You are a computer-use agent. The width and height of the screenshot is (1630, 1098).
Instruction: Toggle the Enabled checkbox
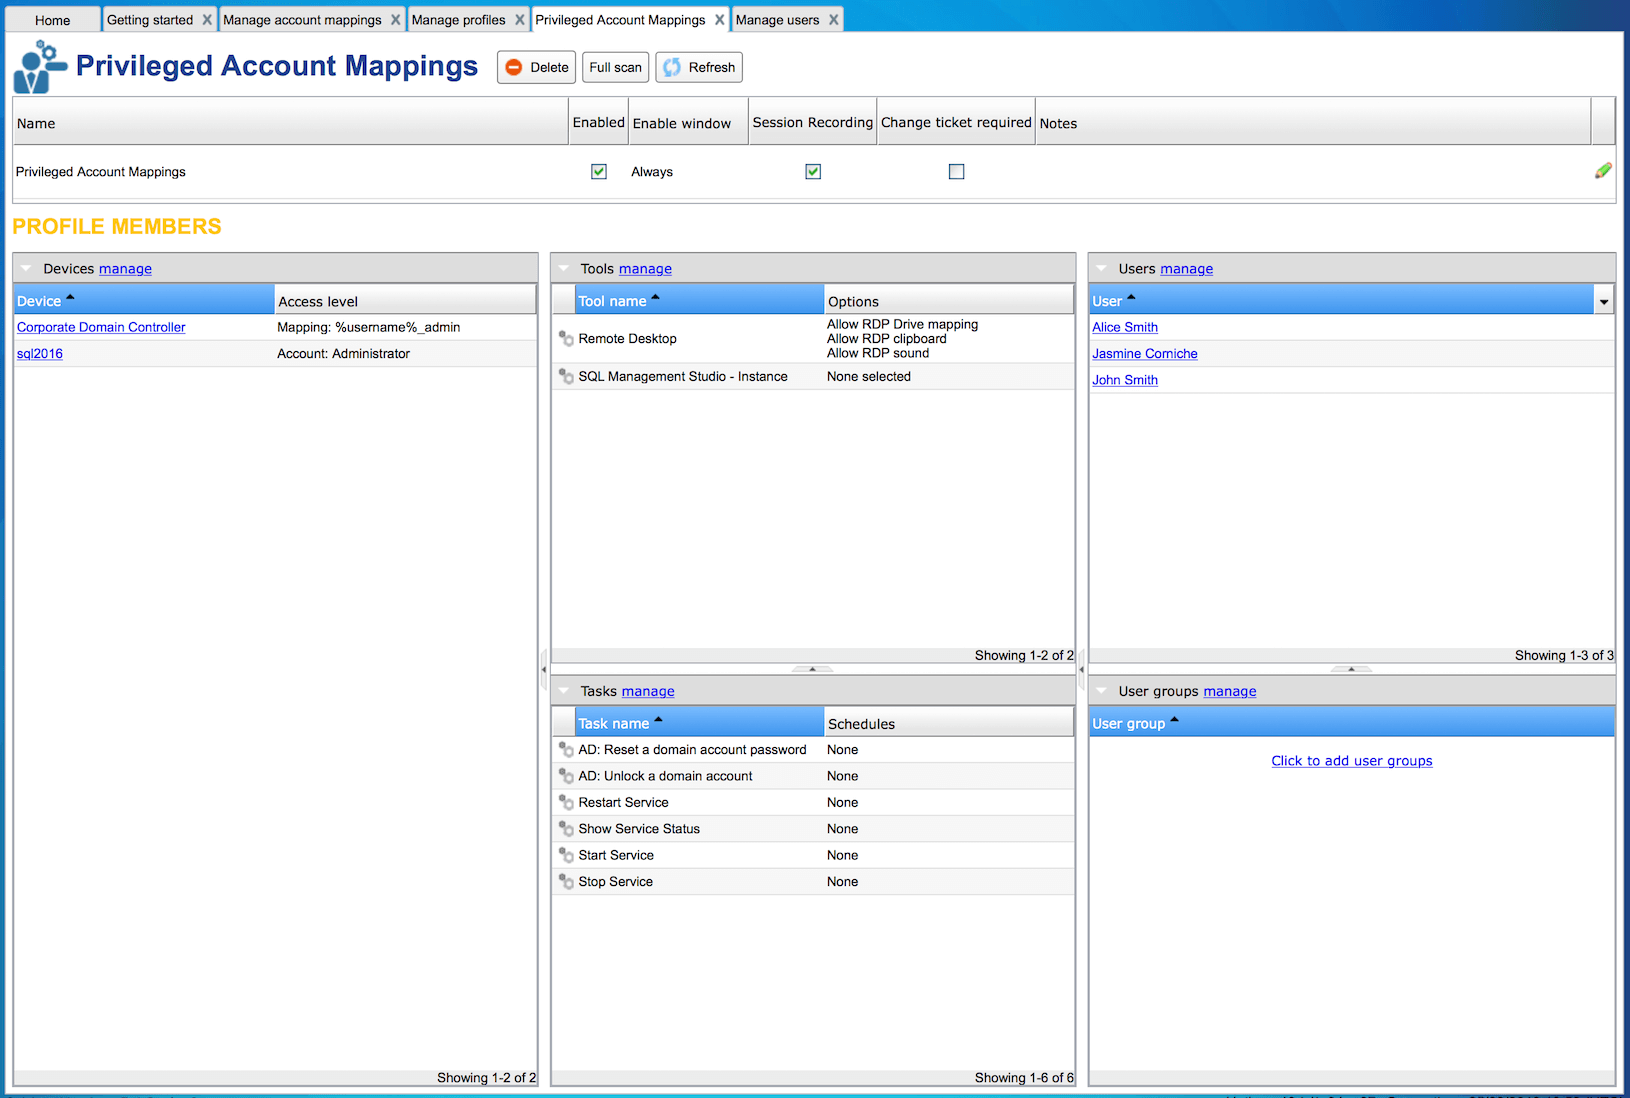tap(599, 172)
